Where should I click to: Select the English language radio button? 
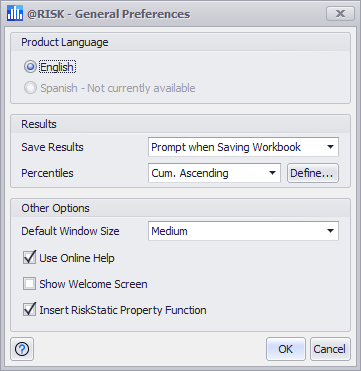coord(30,67)
